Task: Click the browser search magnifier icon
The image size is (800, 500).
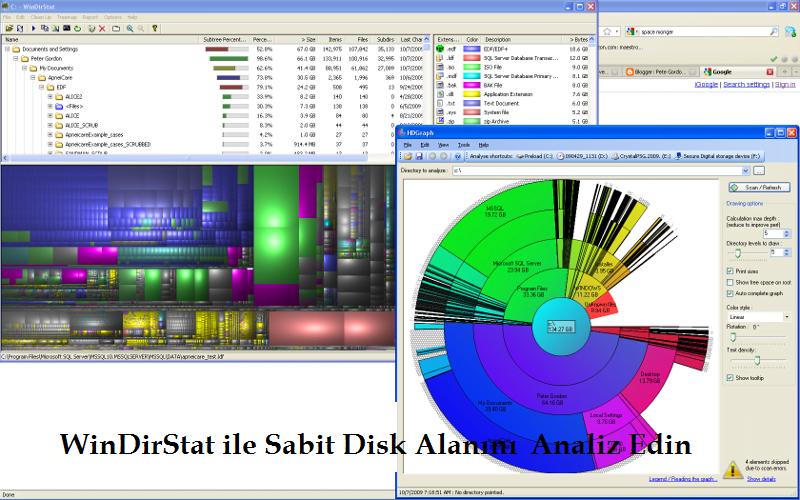Action: 773,32
